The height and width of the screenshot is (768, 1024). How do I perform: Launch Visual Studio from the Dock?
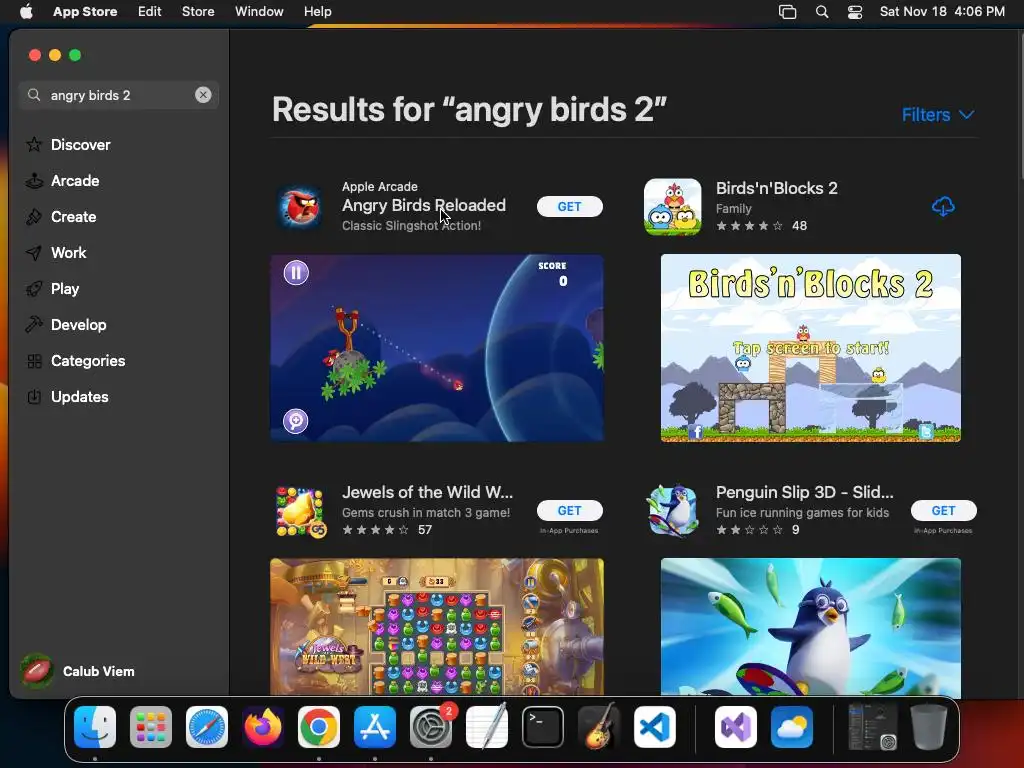coord(736,727)
